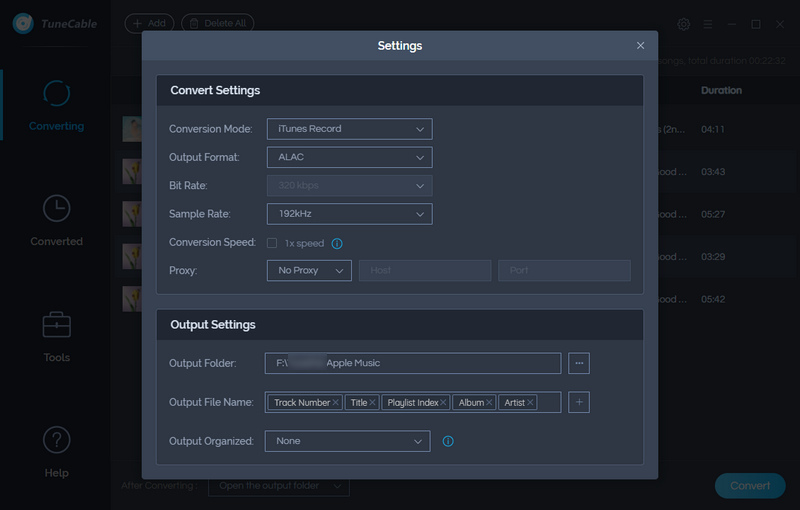Open the After Converting dropdown
The image size is (800, 510).
[279, 486]
